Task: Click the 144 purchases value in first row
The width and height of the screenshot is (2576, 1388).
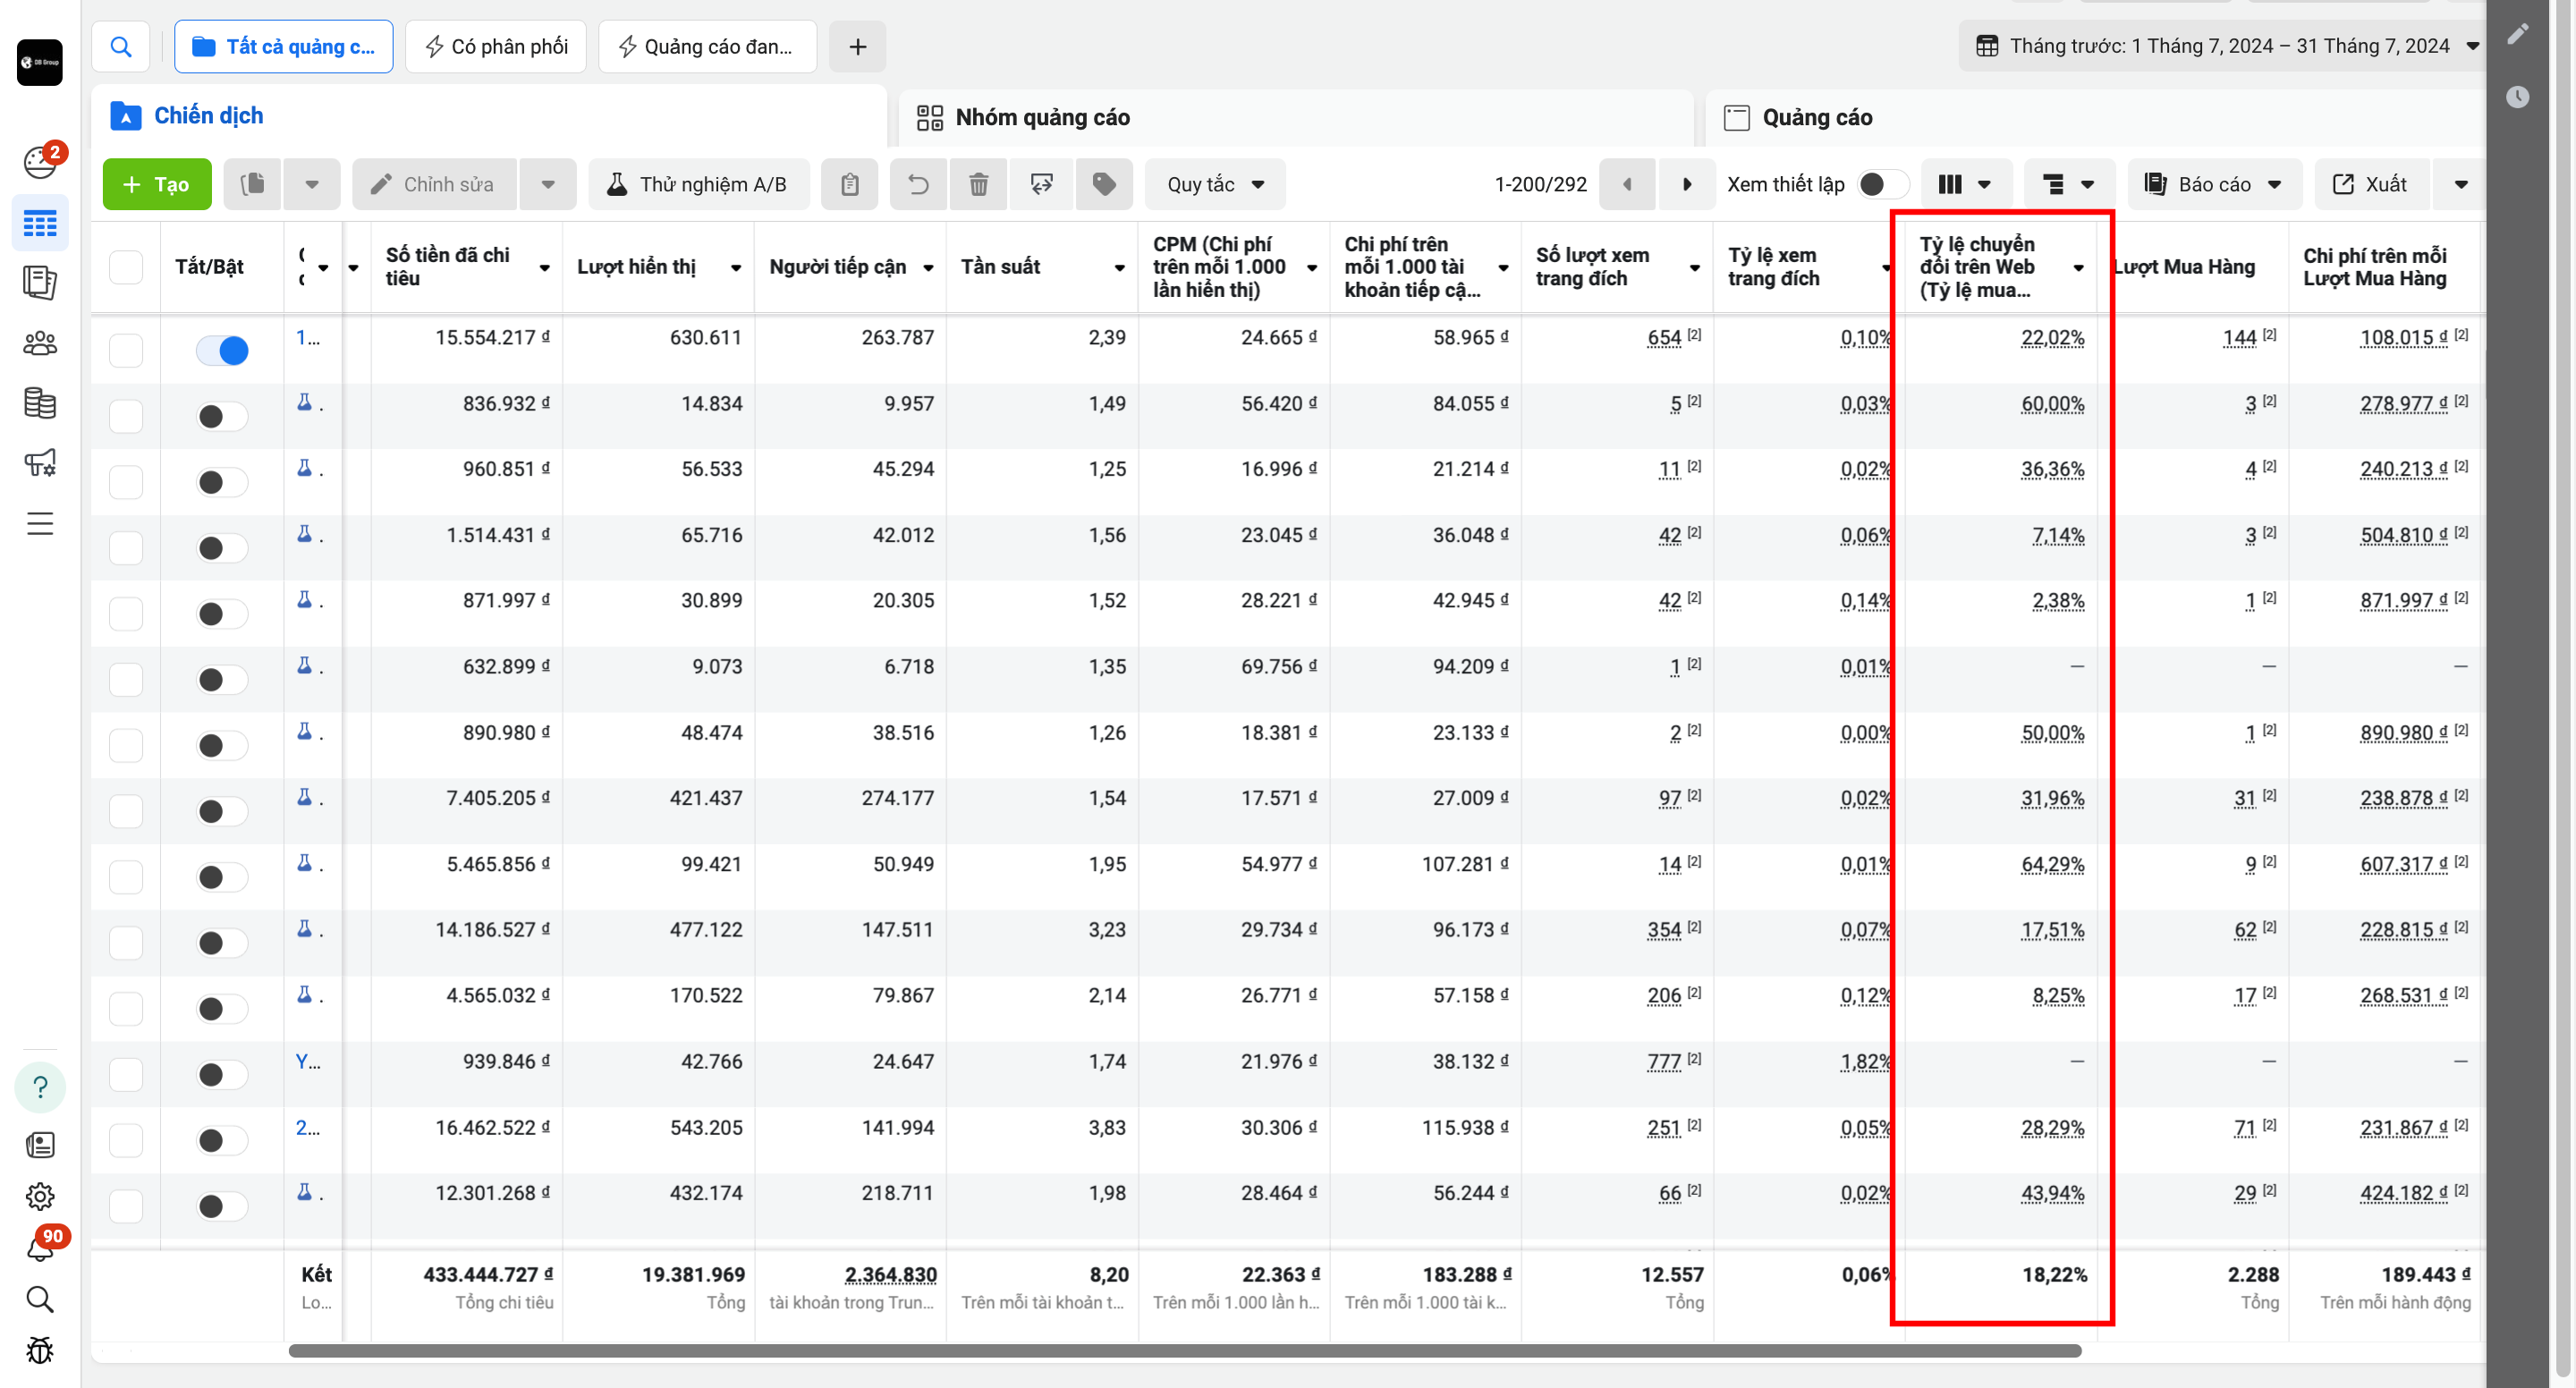Action: point(2240,338)
